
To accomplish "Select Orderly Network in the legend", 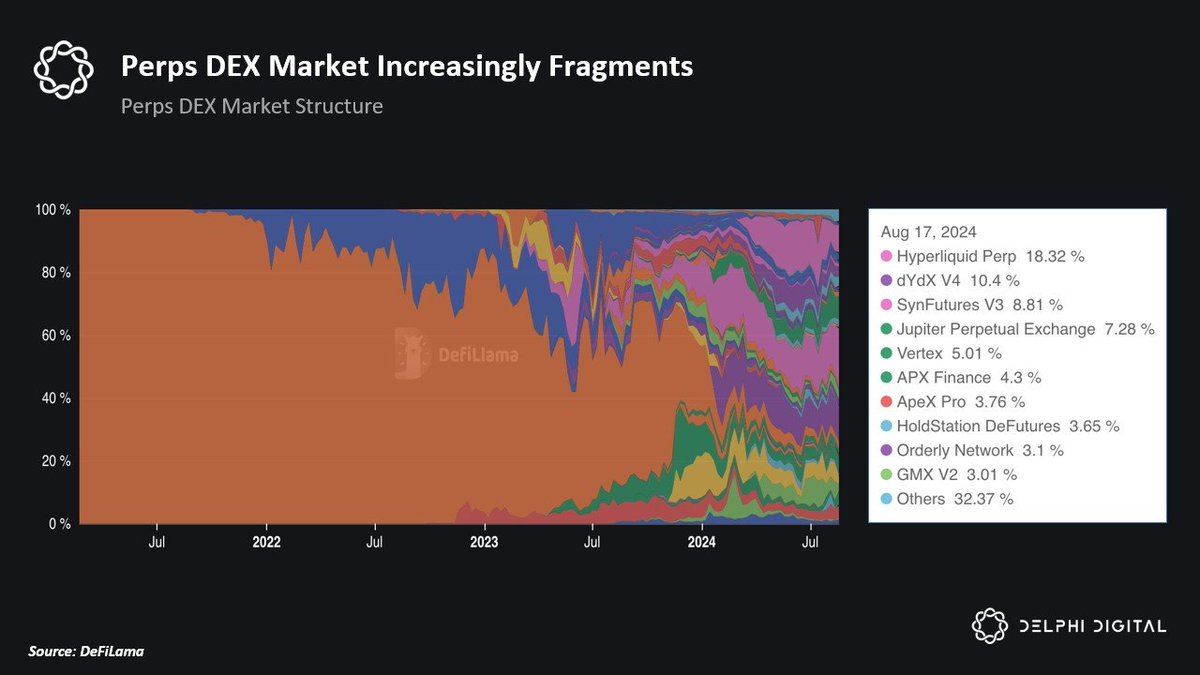I will (980, 451).
